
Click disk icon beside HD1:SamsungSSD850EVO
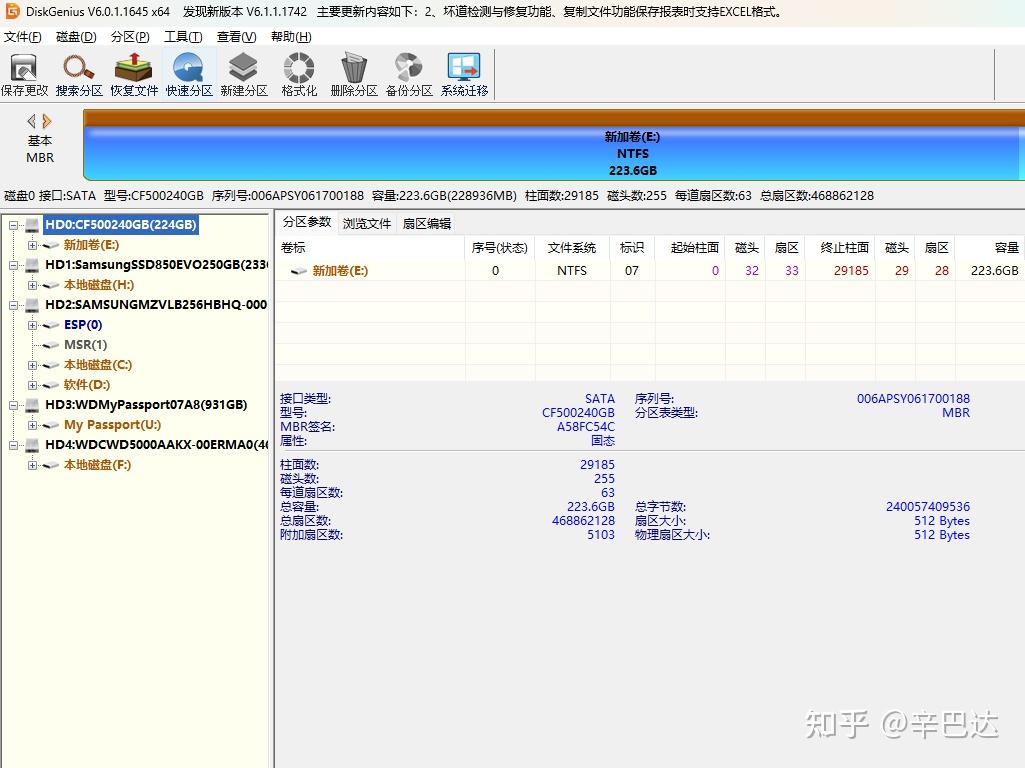32,265
